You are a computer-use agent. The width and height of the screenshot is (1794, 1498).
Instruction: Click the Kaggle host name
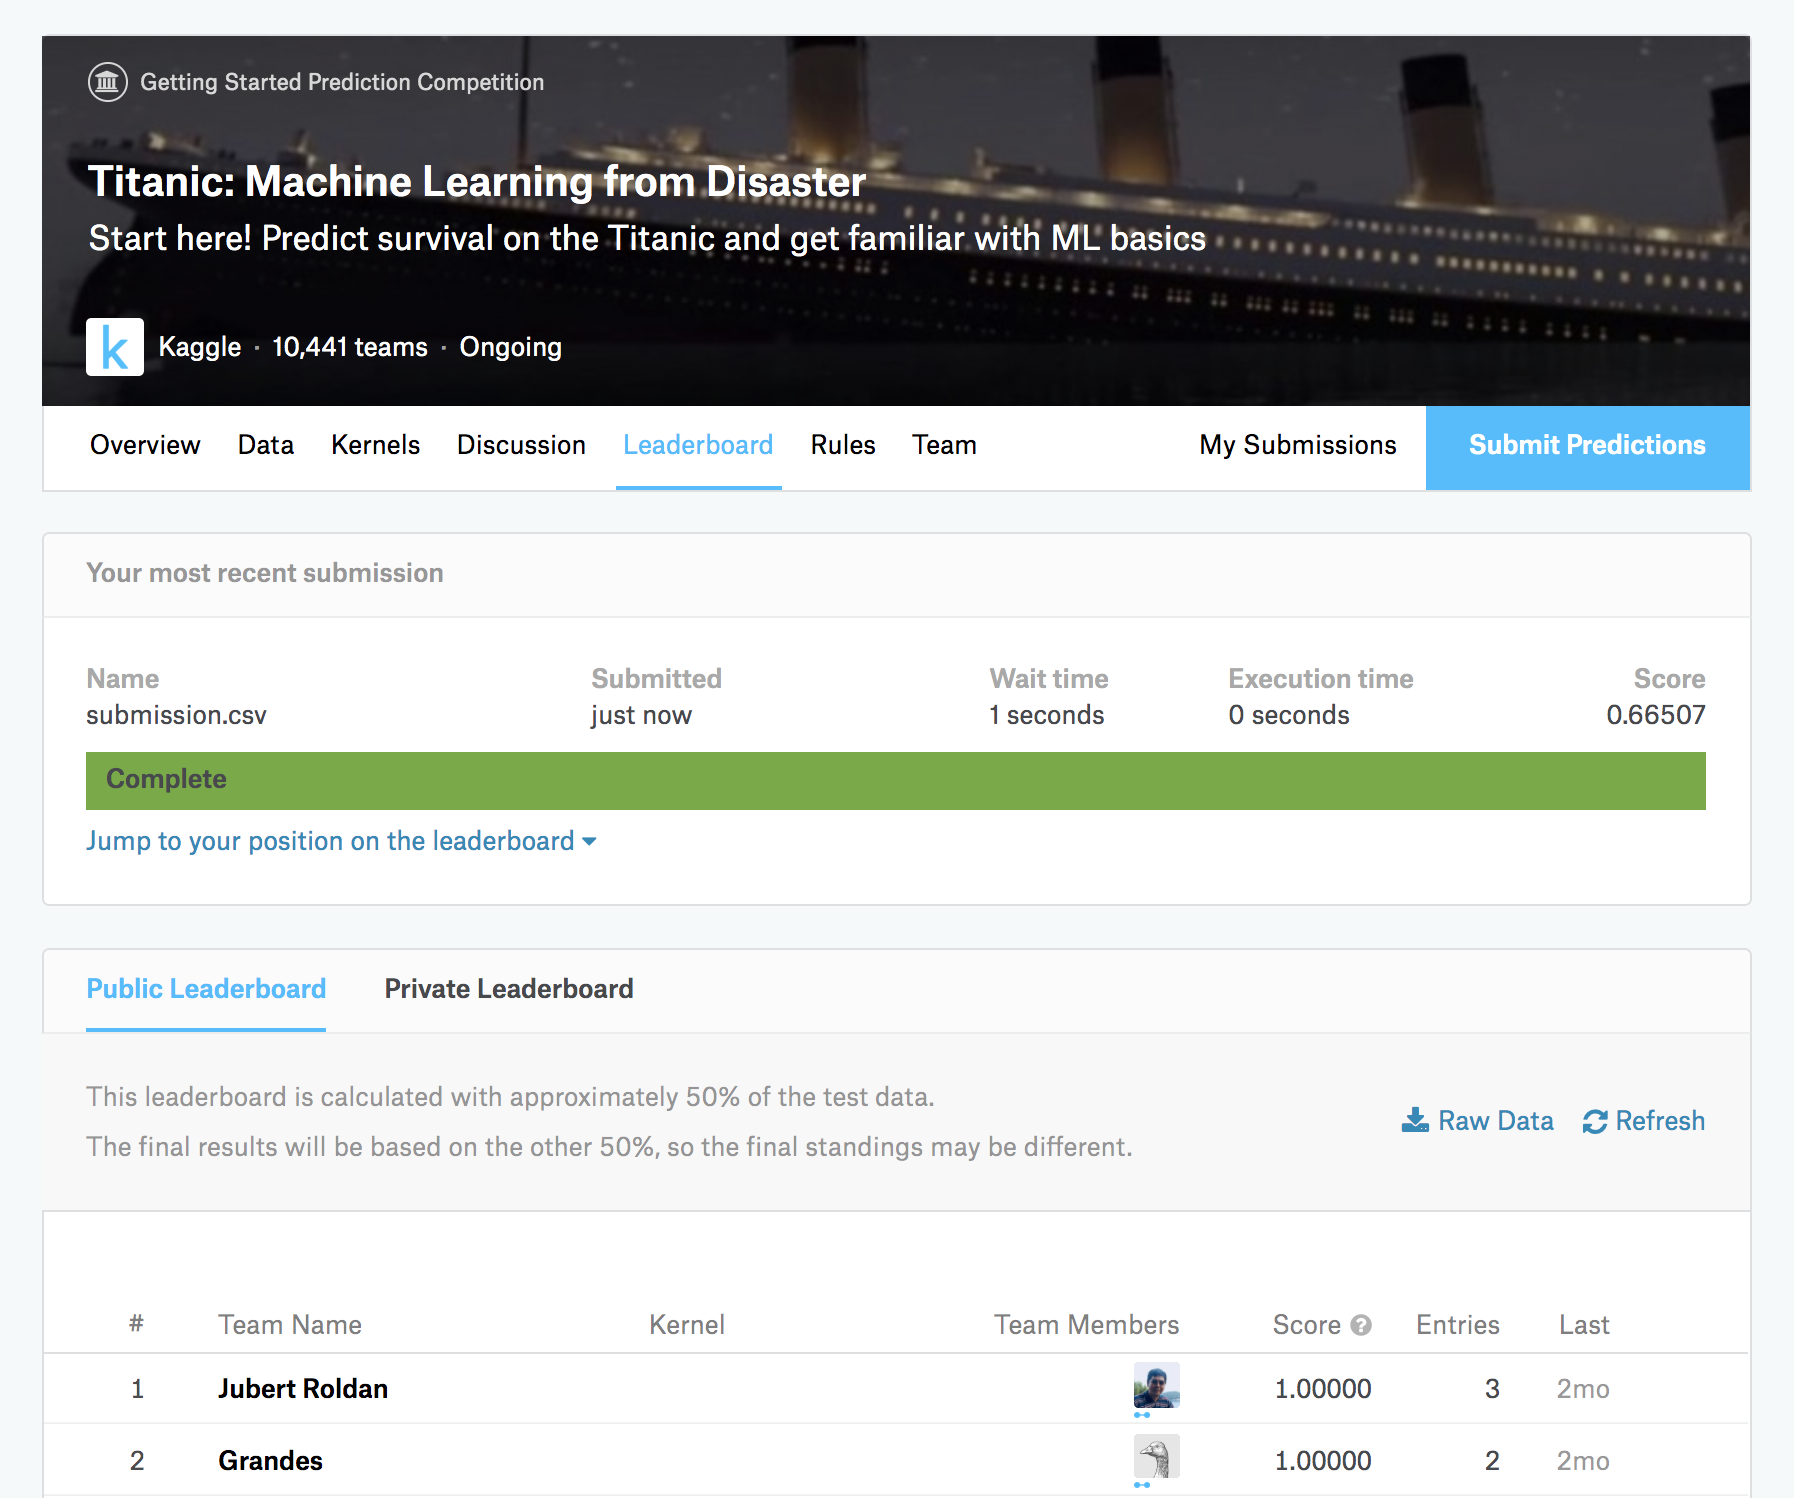tap(200, 347)
